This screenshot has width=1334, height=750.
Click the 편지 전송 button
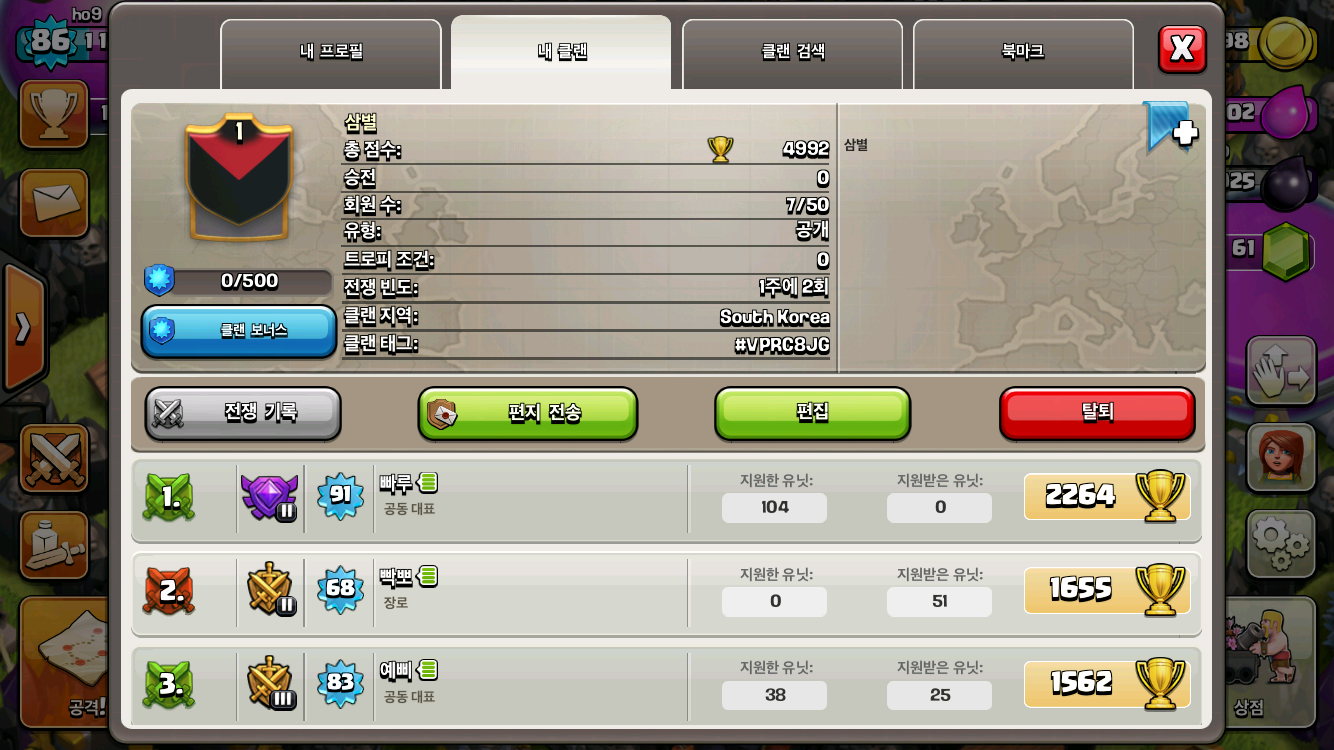(528, 413)
